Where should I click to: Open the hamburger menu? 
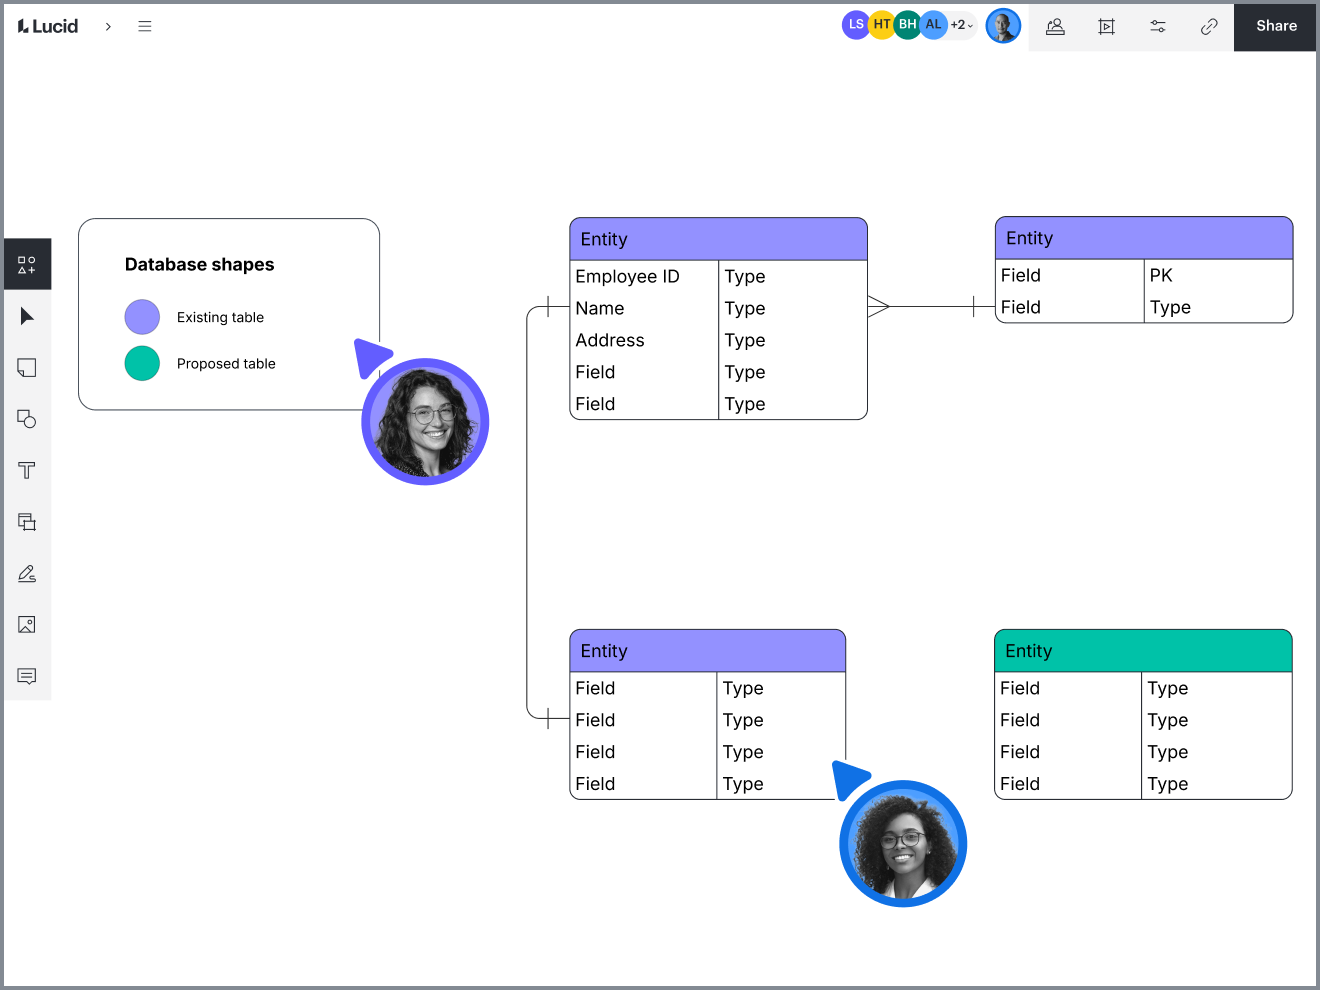145,26
